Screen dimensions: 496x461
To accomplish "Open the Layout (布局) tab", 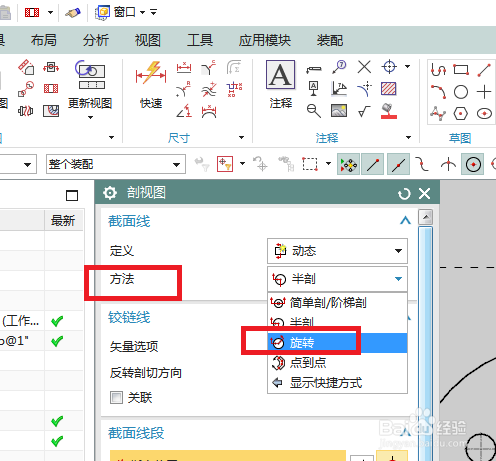I will point(44,40).
